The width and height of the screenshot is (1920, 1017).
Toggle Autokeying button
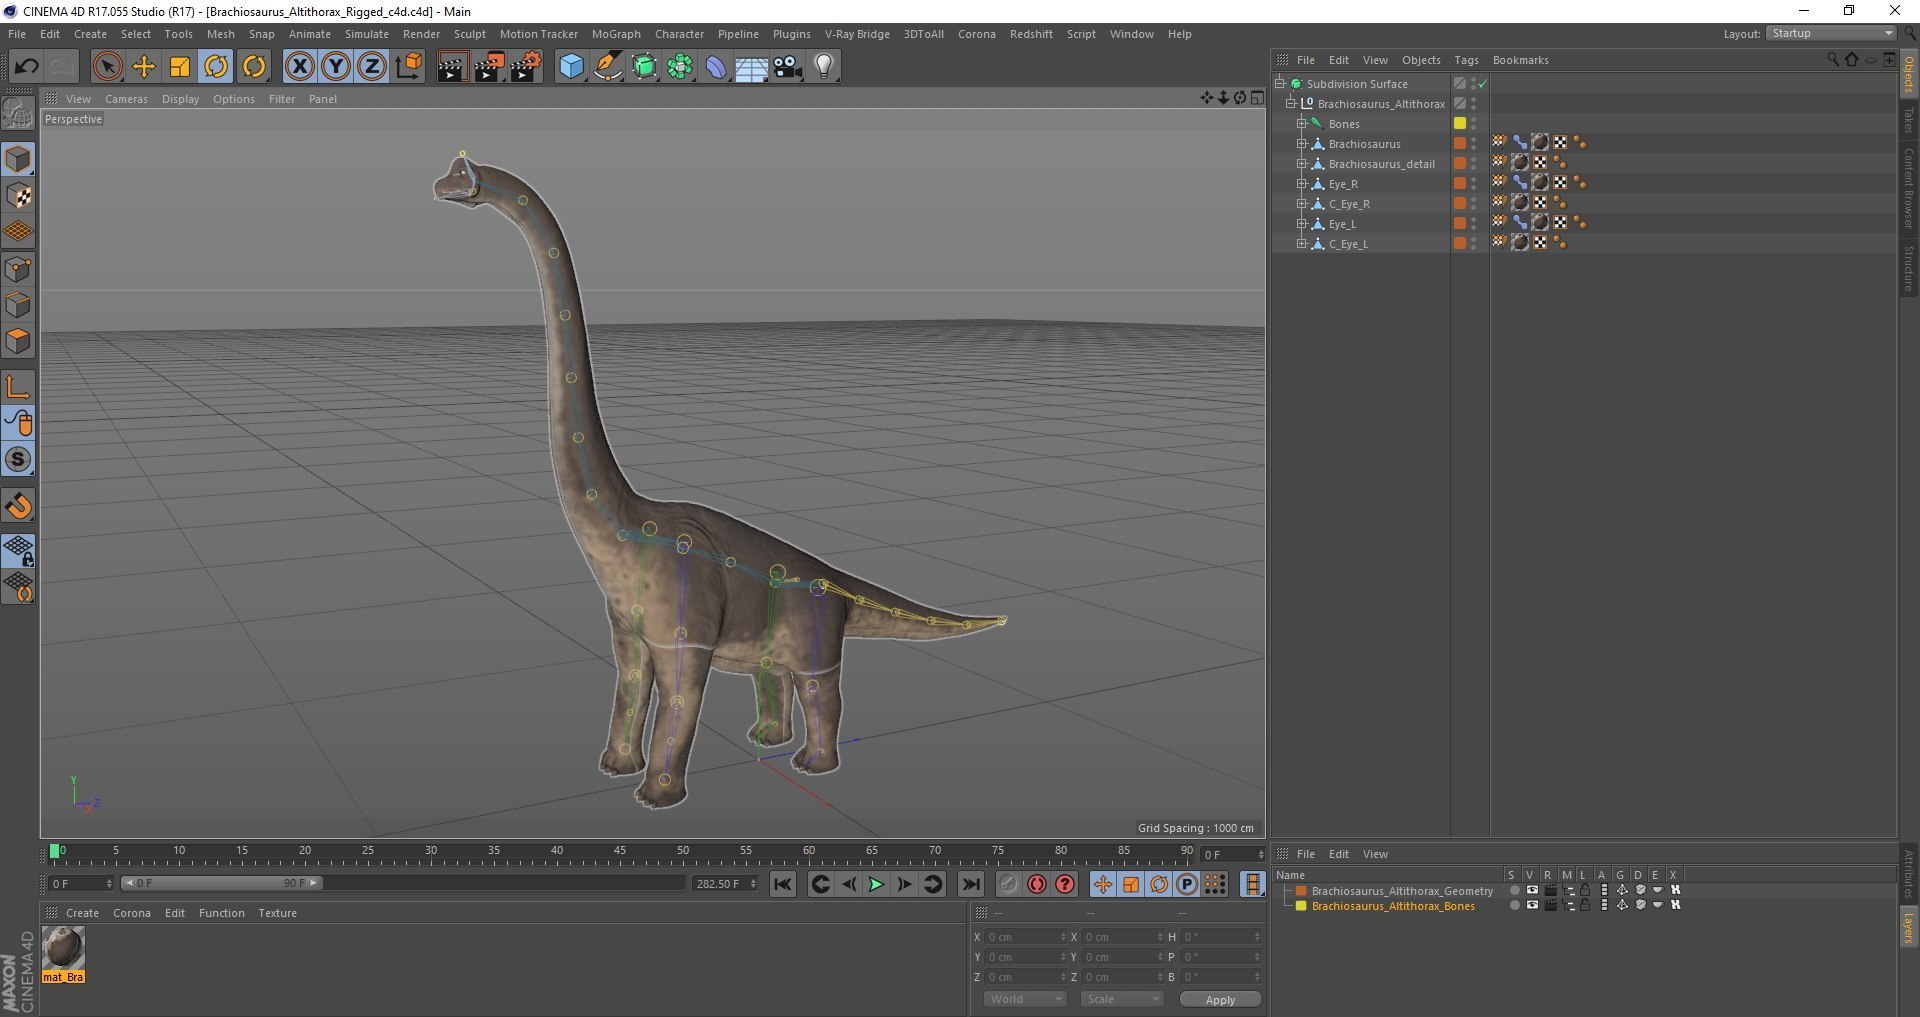[1037, 884]
